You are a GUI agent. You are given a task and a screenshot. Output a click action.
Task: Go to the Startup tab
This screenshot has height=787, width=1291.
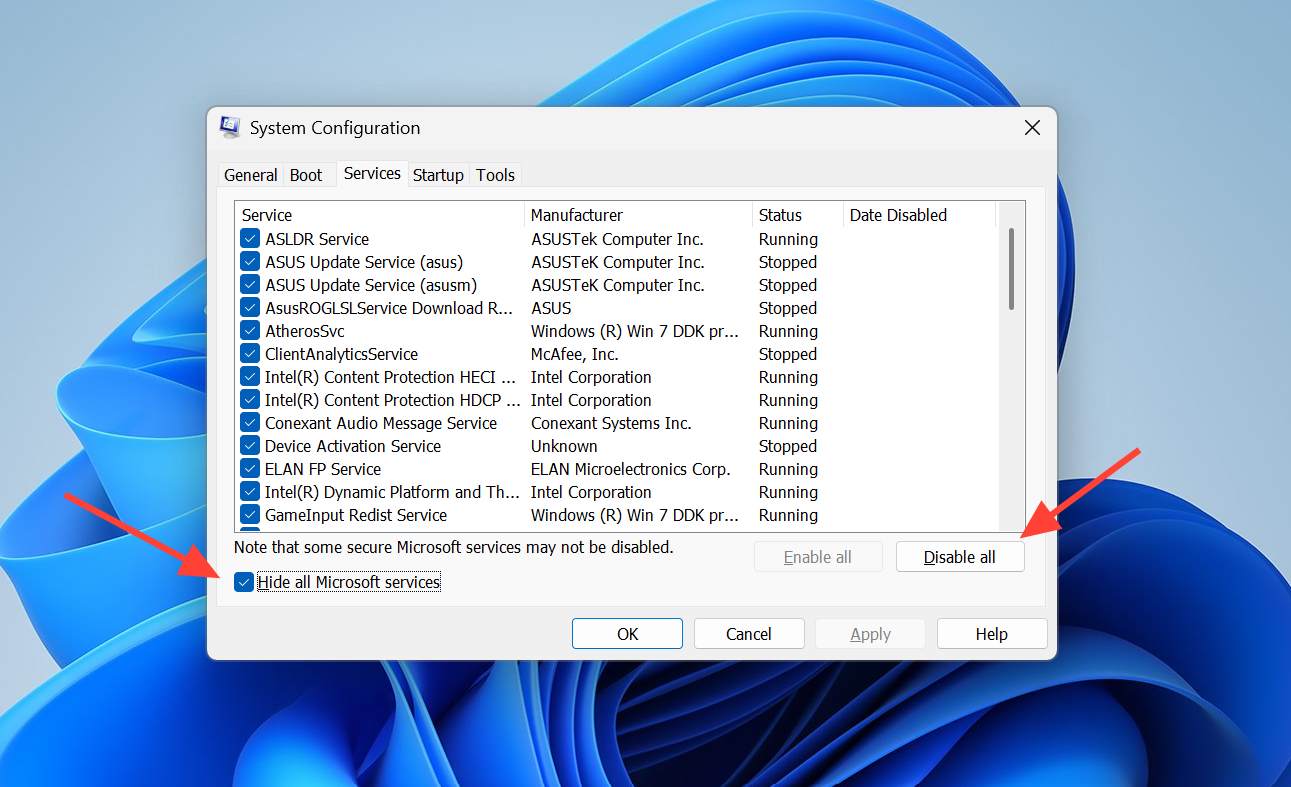tap(438, 175)
